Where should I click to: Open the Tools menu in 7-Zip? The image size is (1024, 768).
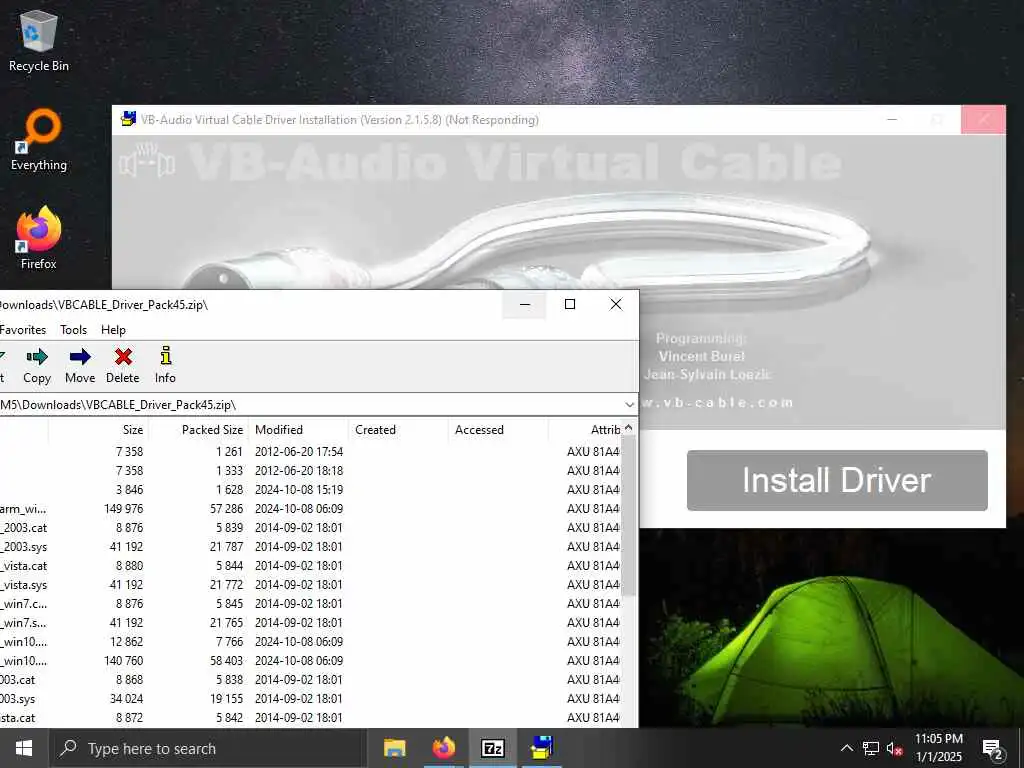click(x=73, y=330)
